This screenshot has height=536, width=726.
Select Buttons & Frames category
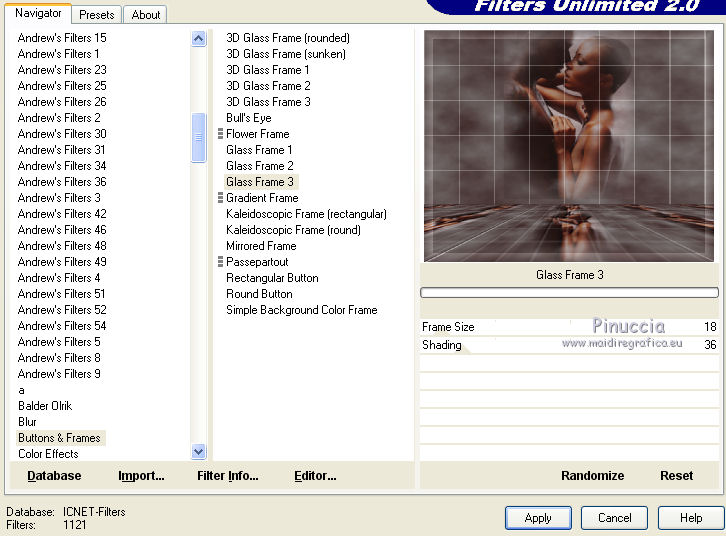tap(59, 437)
